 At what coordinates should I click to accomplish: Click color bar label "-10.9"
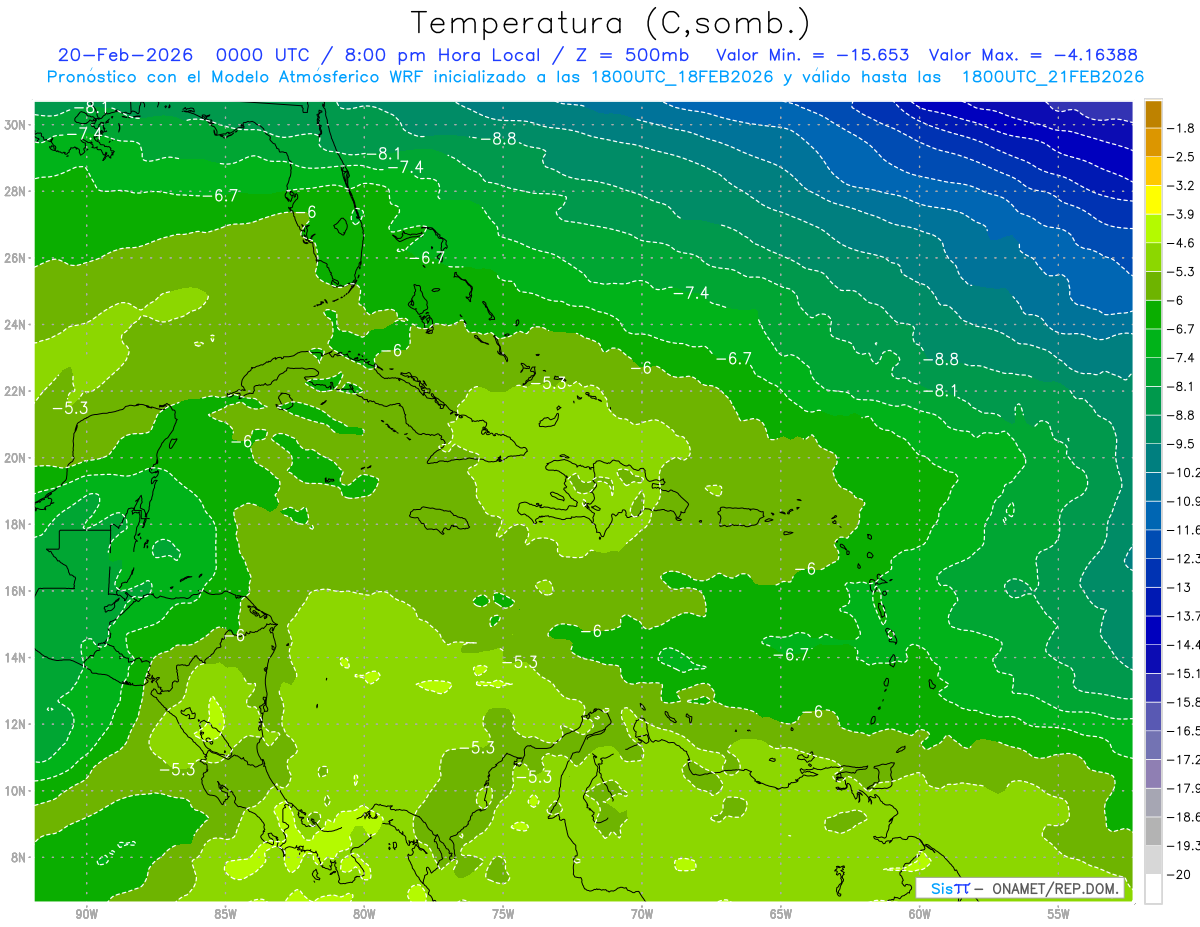pos(1183,501)
